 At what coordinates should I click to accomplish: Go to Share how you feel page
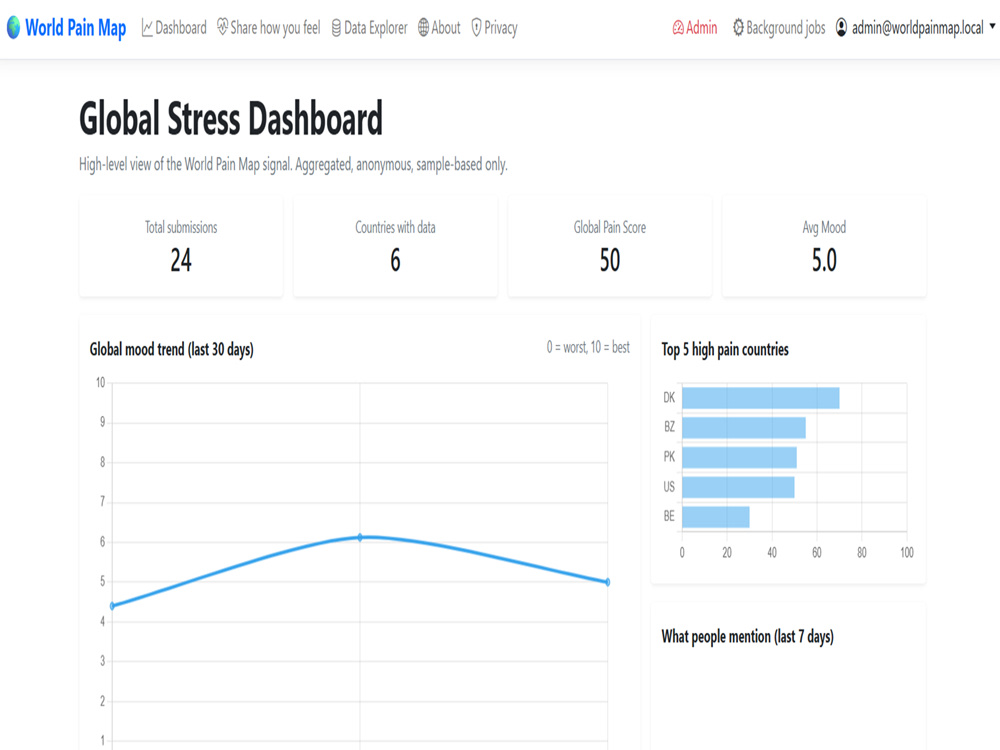tap(268, 27)
